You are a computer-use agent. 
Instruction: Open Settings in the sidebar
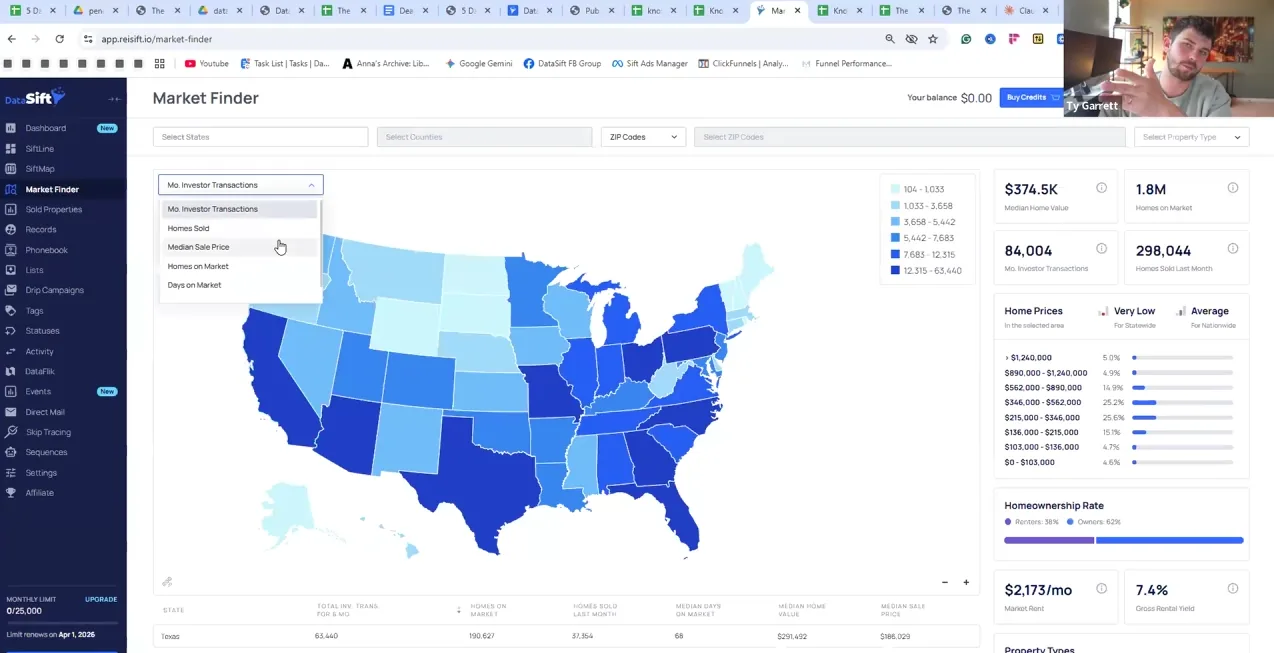(41, 472)
